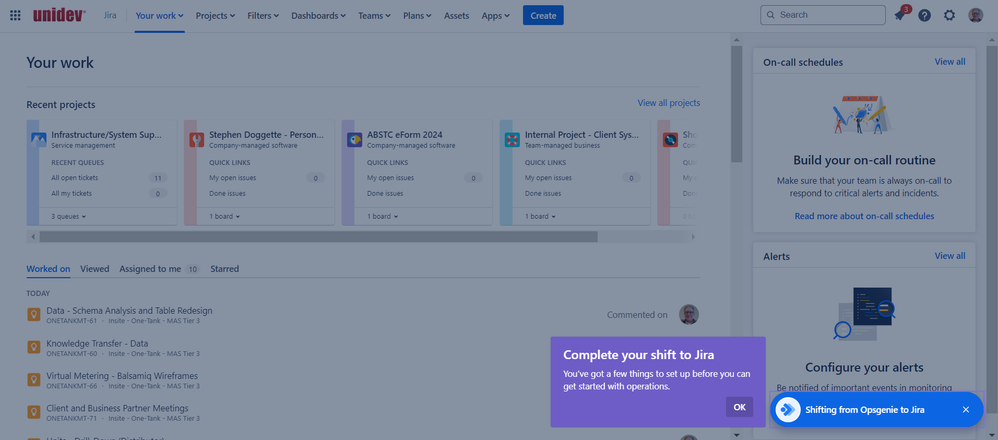Image resolution: width=998 pixels, height=440 pixels.
Task: Open Client and Business Partner Meetings issue
Action: point(117,408)
